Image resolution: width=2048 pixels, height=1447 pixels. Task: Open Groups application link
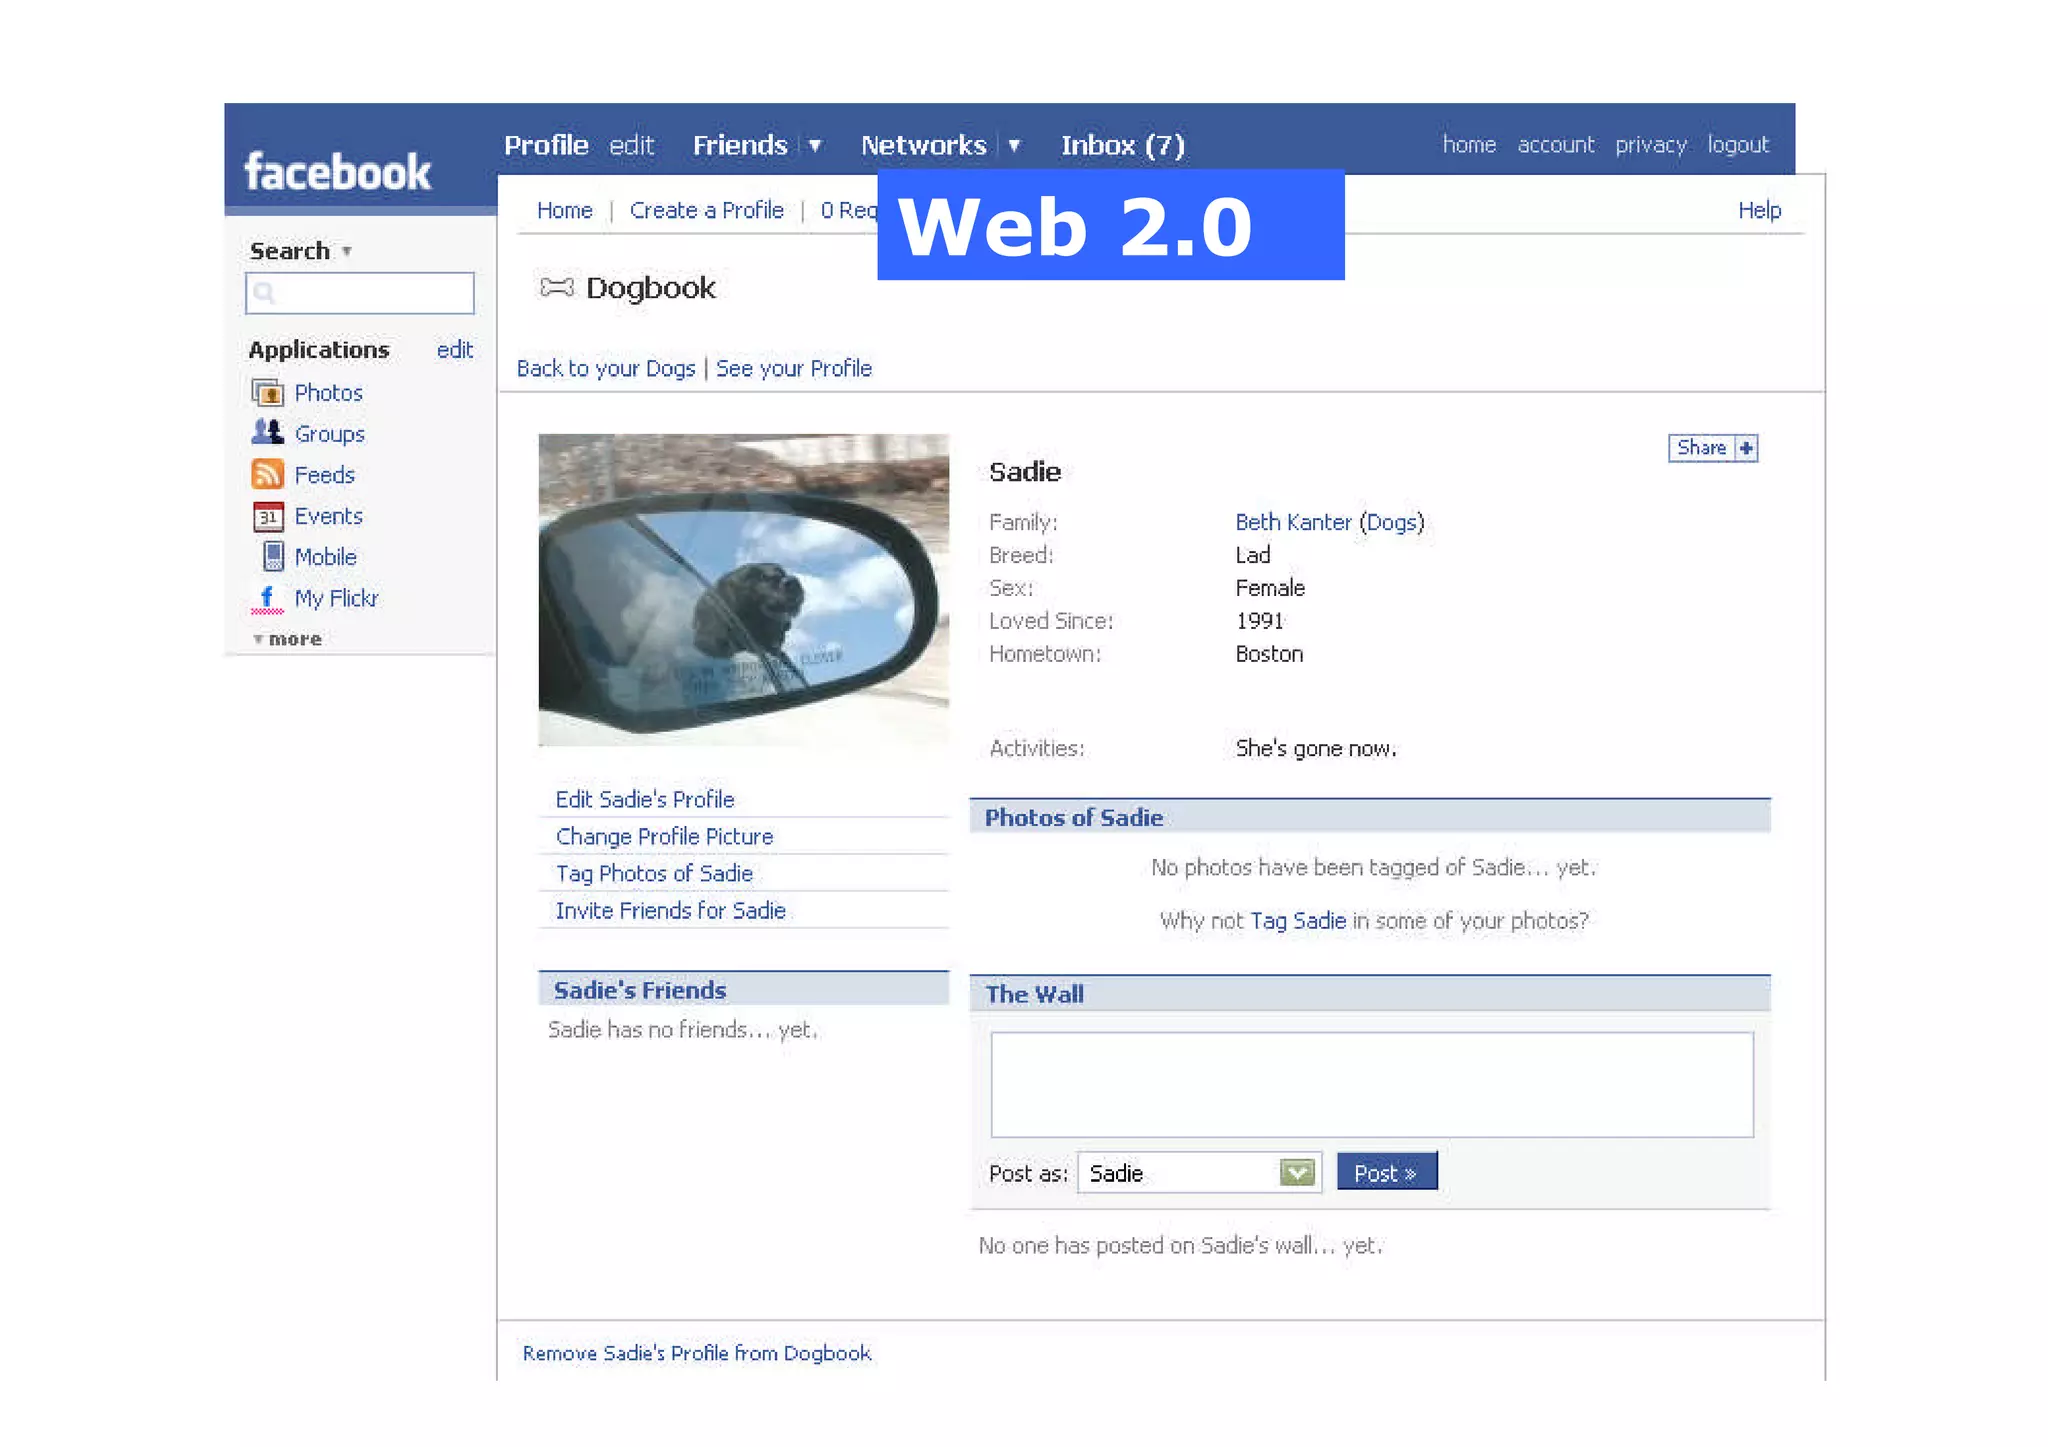330,434
